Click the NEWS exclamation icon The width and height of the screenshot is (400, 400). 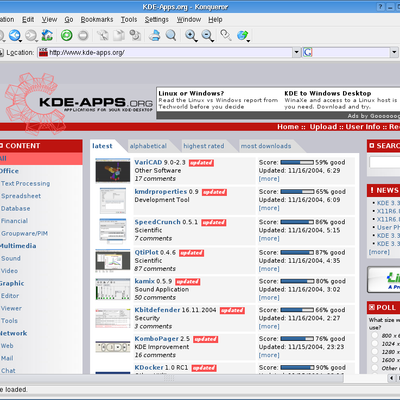point(372,190)
